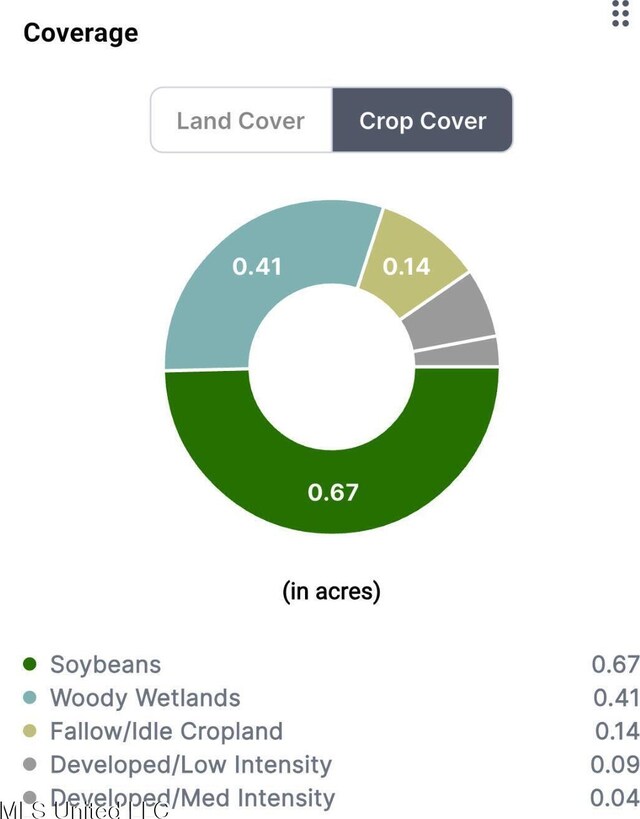640x819 pixels.
Task: Click the Coverage panel heading
Action: [81, 33]
